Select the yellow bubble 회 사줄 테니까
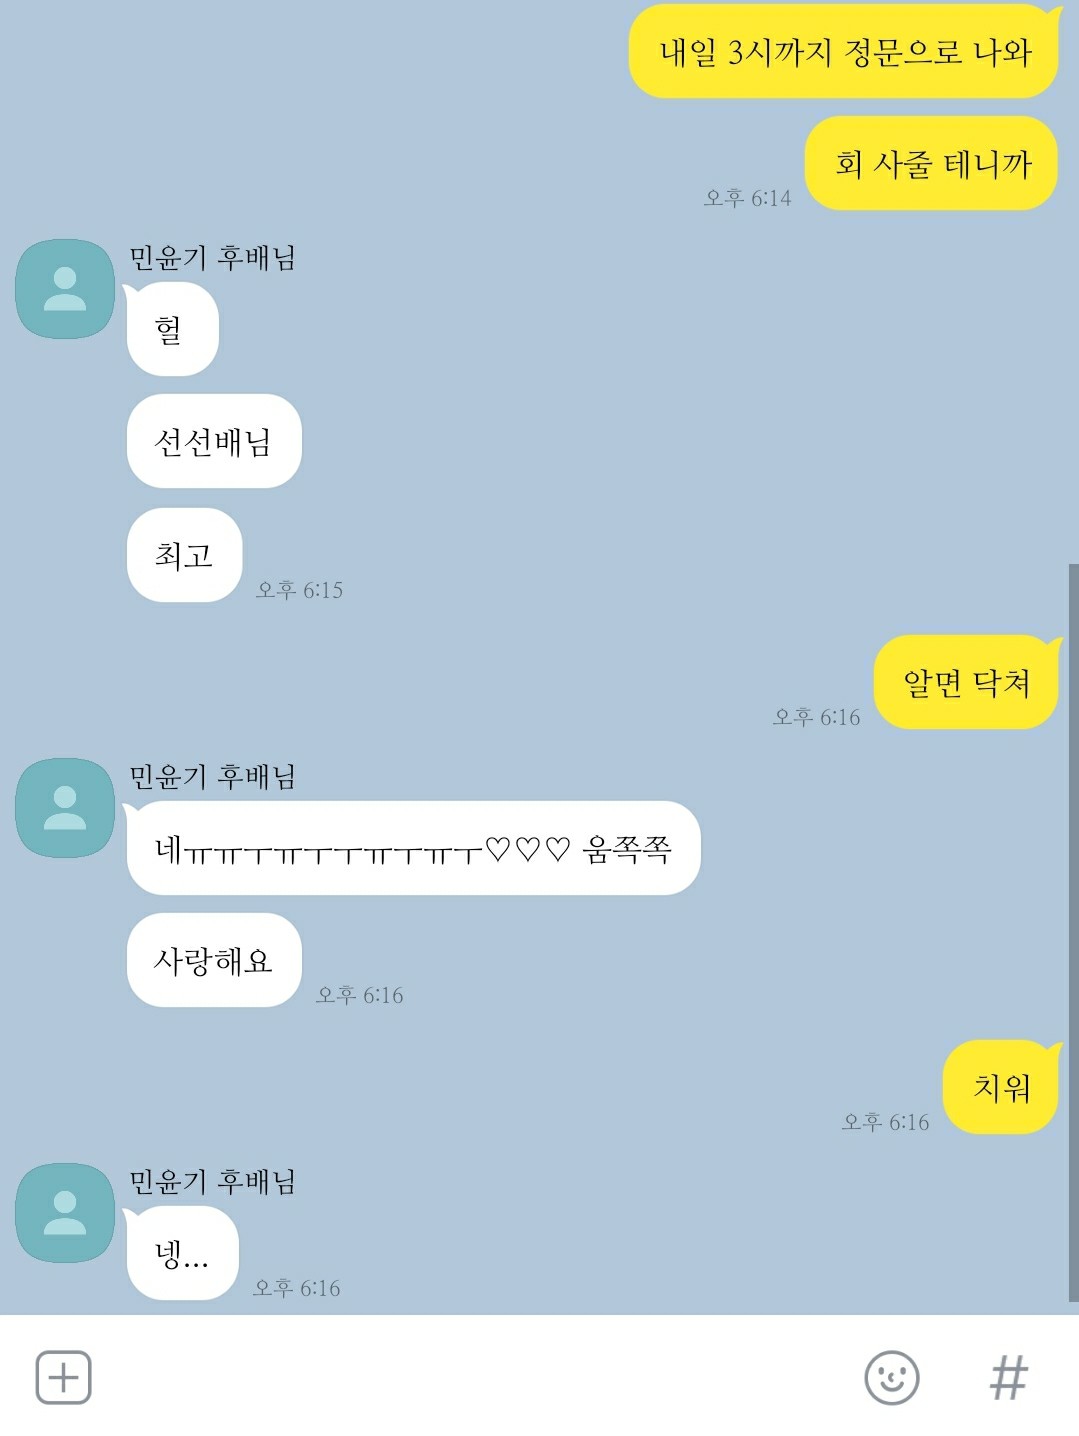The image size is (1079, 1436). point(932,163)
